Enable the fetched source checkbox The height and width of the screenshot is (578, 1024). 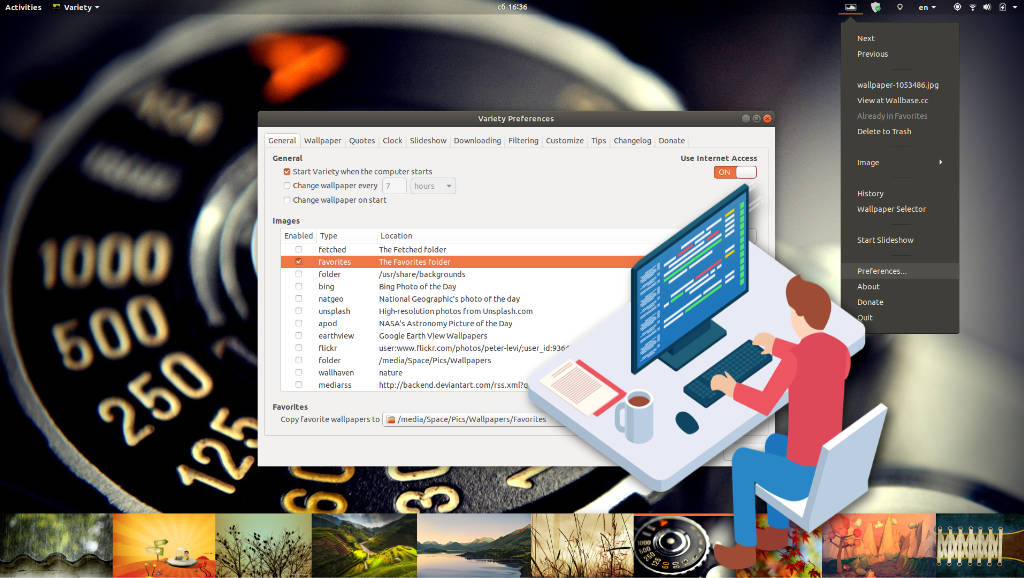pyautogui.click(x=298, y=249)
